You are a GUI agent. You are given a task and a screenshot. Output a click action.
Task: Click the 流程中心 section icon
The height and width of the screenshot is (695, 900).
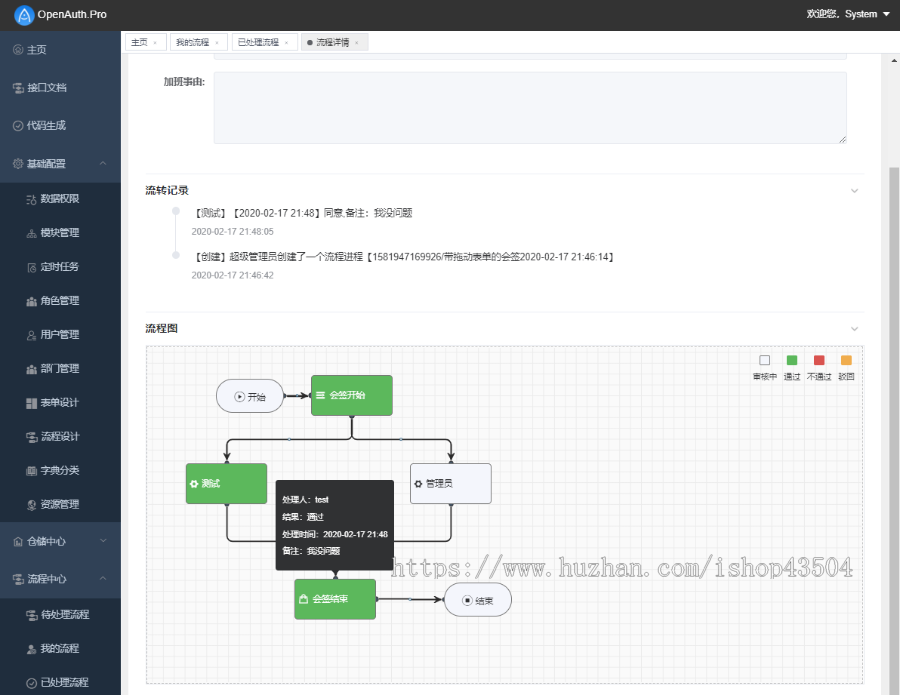18,579
